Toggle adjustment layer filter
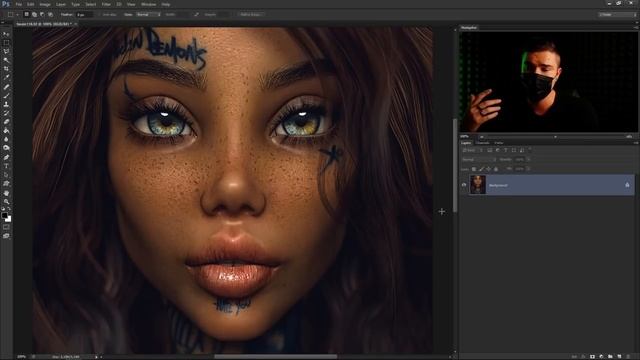Screen dimensions: 640x360 [x=498, y=150]
